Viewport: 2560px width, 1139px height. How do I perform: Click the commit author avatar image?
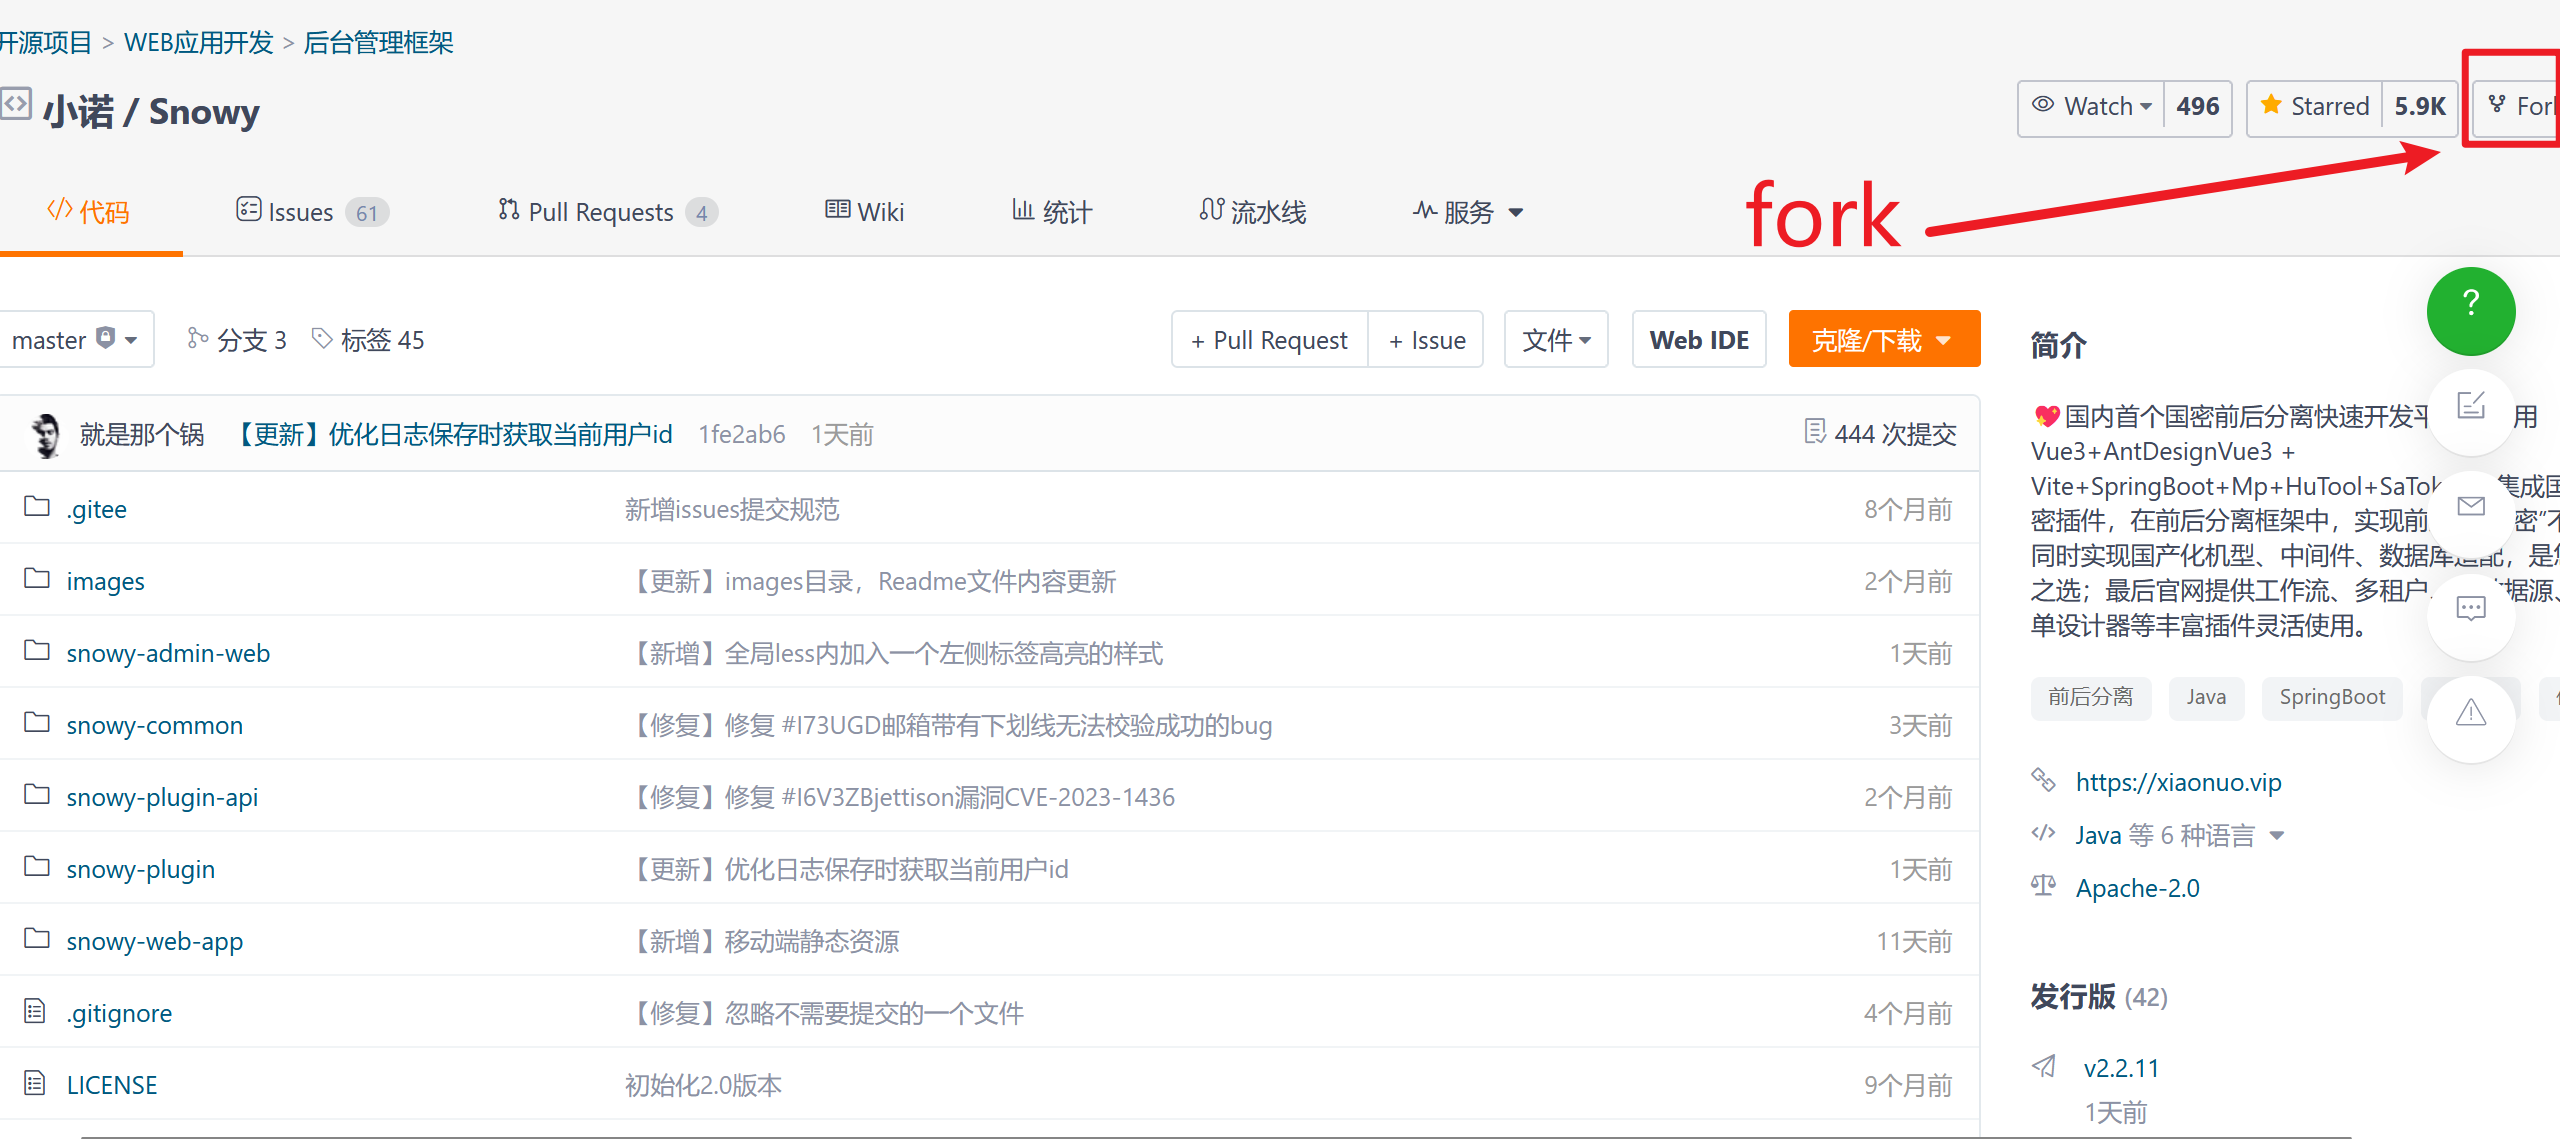[45, 435]
